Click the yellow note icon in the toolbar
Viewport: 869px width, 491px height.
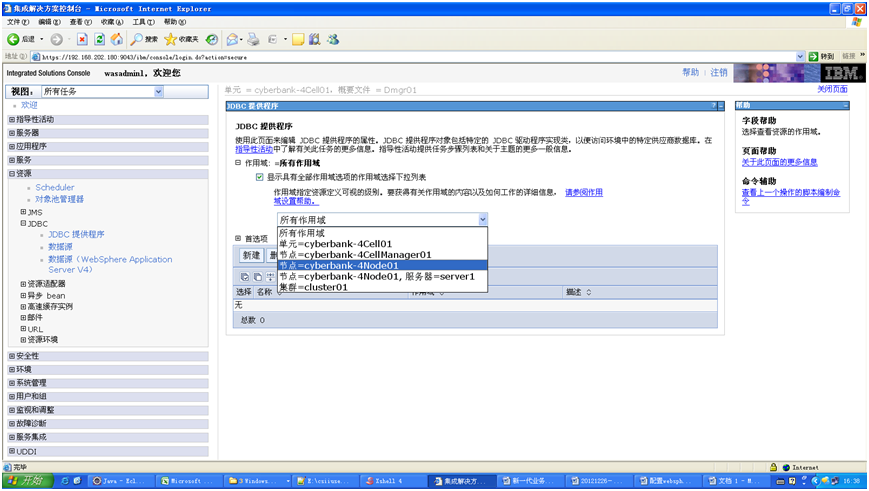[x=298, y=39]
